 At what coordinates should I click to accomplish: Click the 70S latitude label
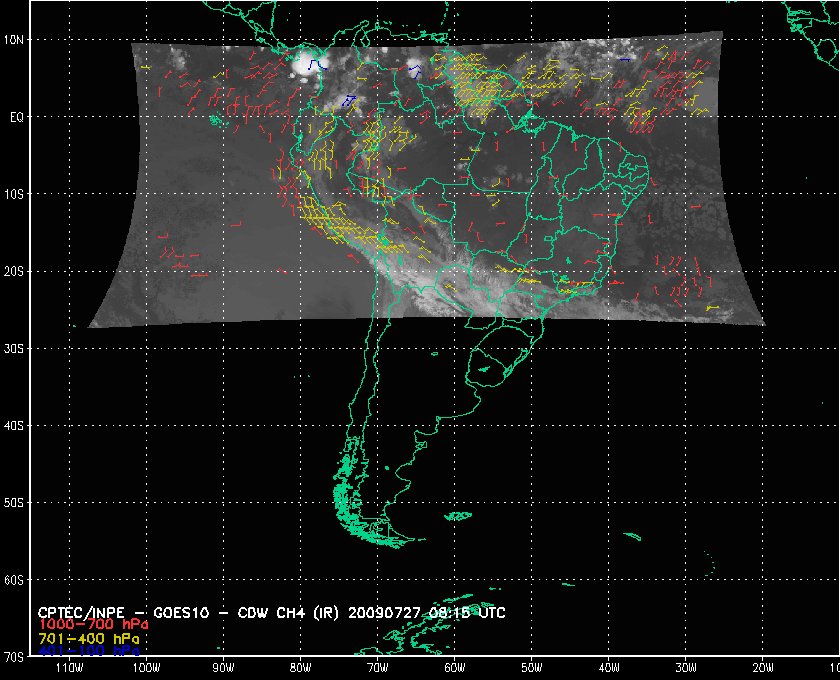(x=14, y=656)
